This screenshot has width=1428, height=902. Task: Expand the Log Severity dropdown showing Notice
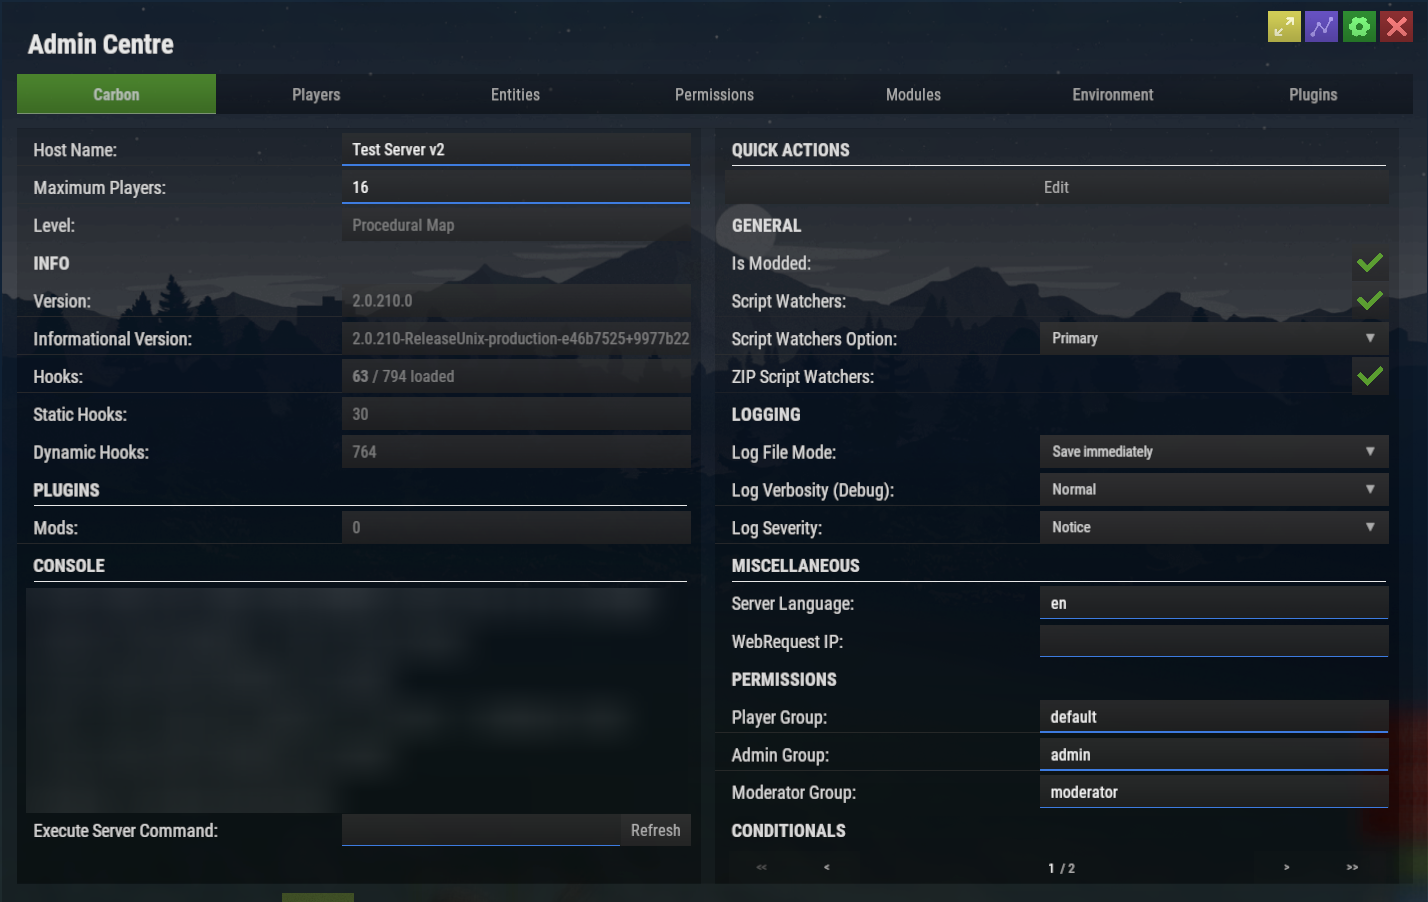click(1213, 527)
